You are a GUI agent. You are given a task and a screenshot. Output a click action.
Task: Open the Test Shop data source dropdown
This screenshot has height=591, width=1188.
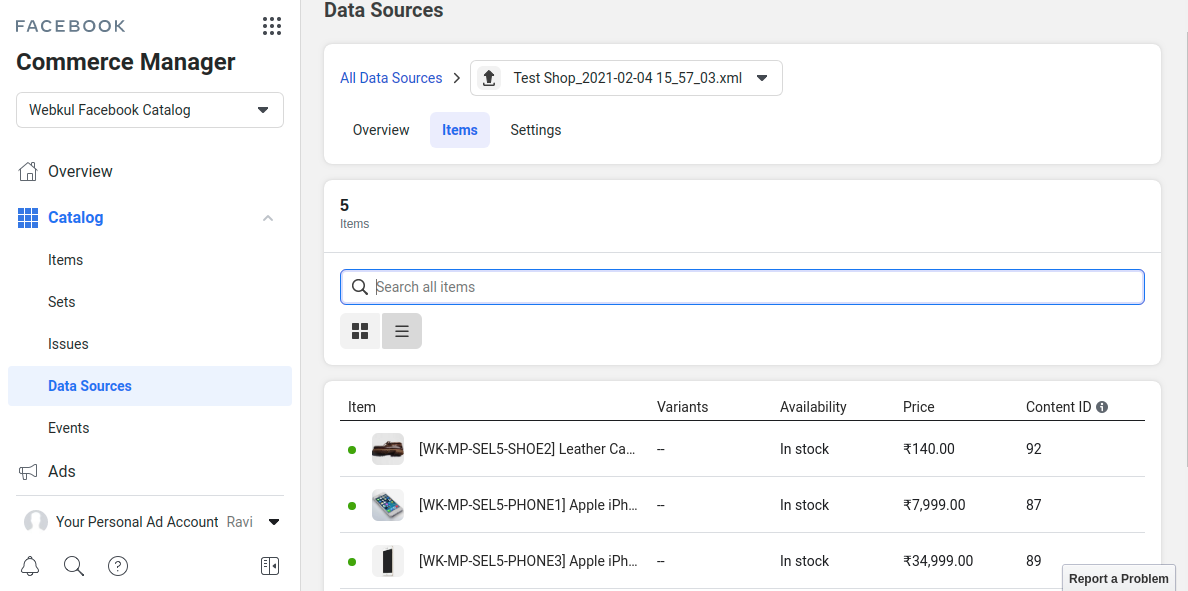point(627,78)
